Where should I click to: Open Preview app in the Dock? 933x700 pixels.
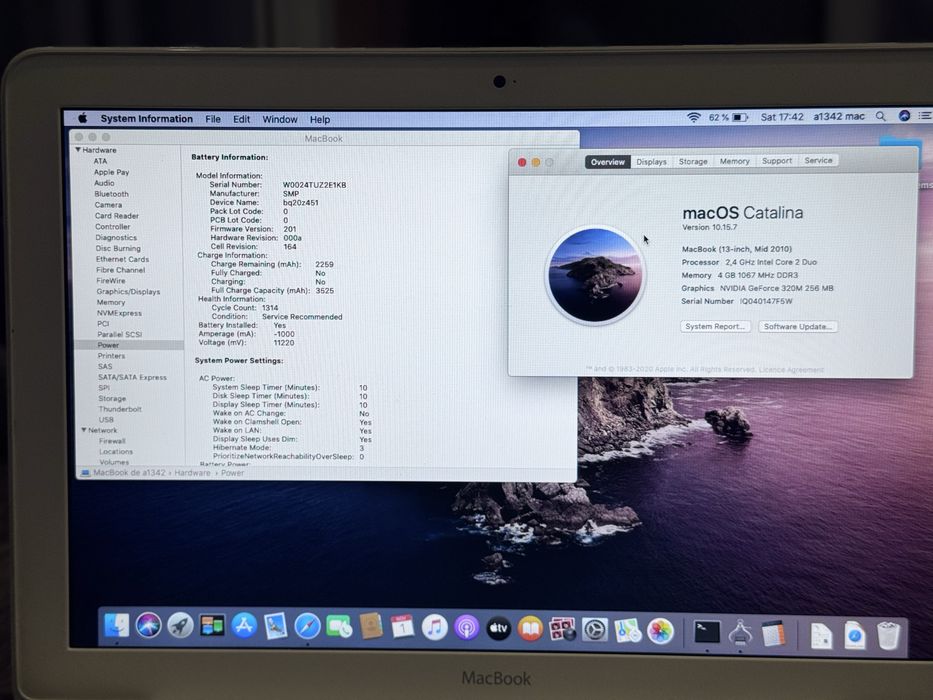click(275, 627)
